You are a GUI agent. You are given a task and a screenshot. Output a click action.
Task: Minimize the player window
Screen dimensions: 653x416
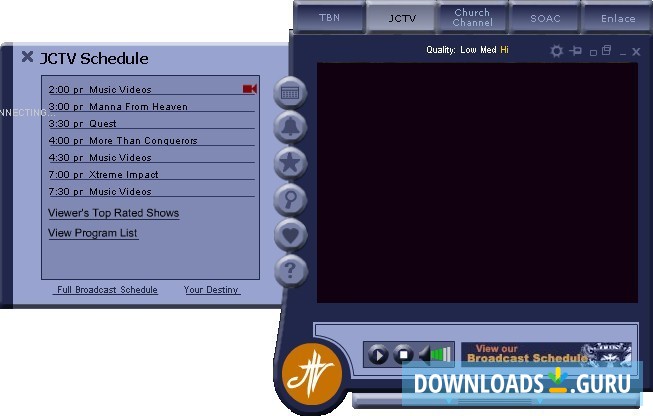tap(623, 54)
